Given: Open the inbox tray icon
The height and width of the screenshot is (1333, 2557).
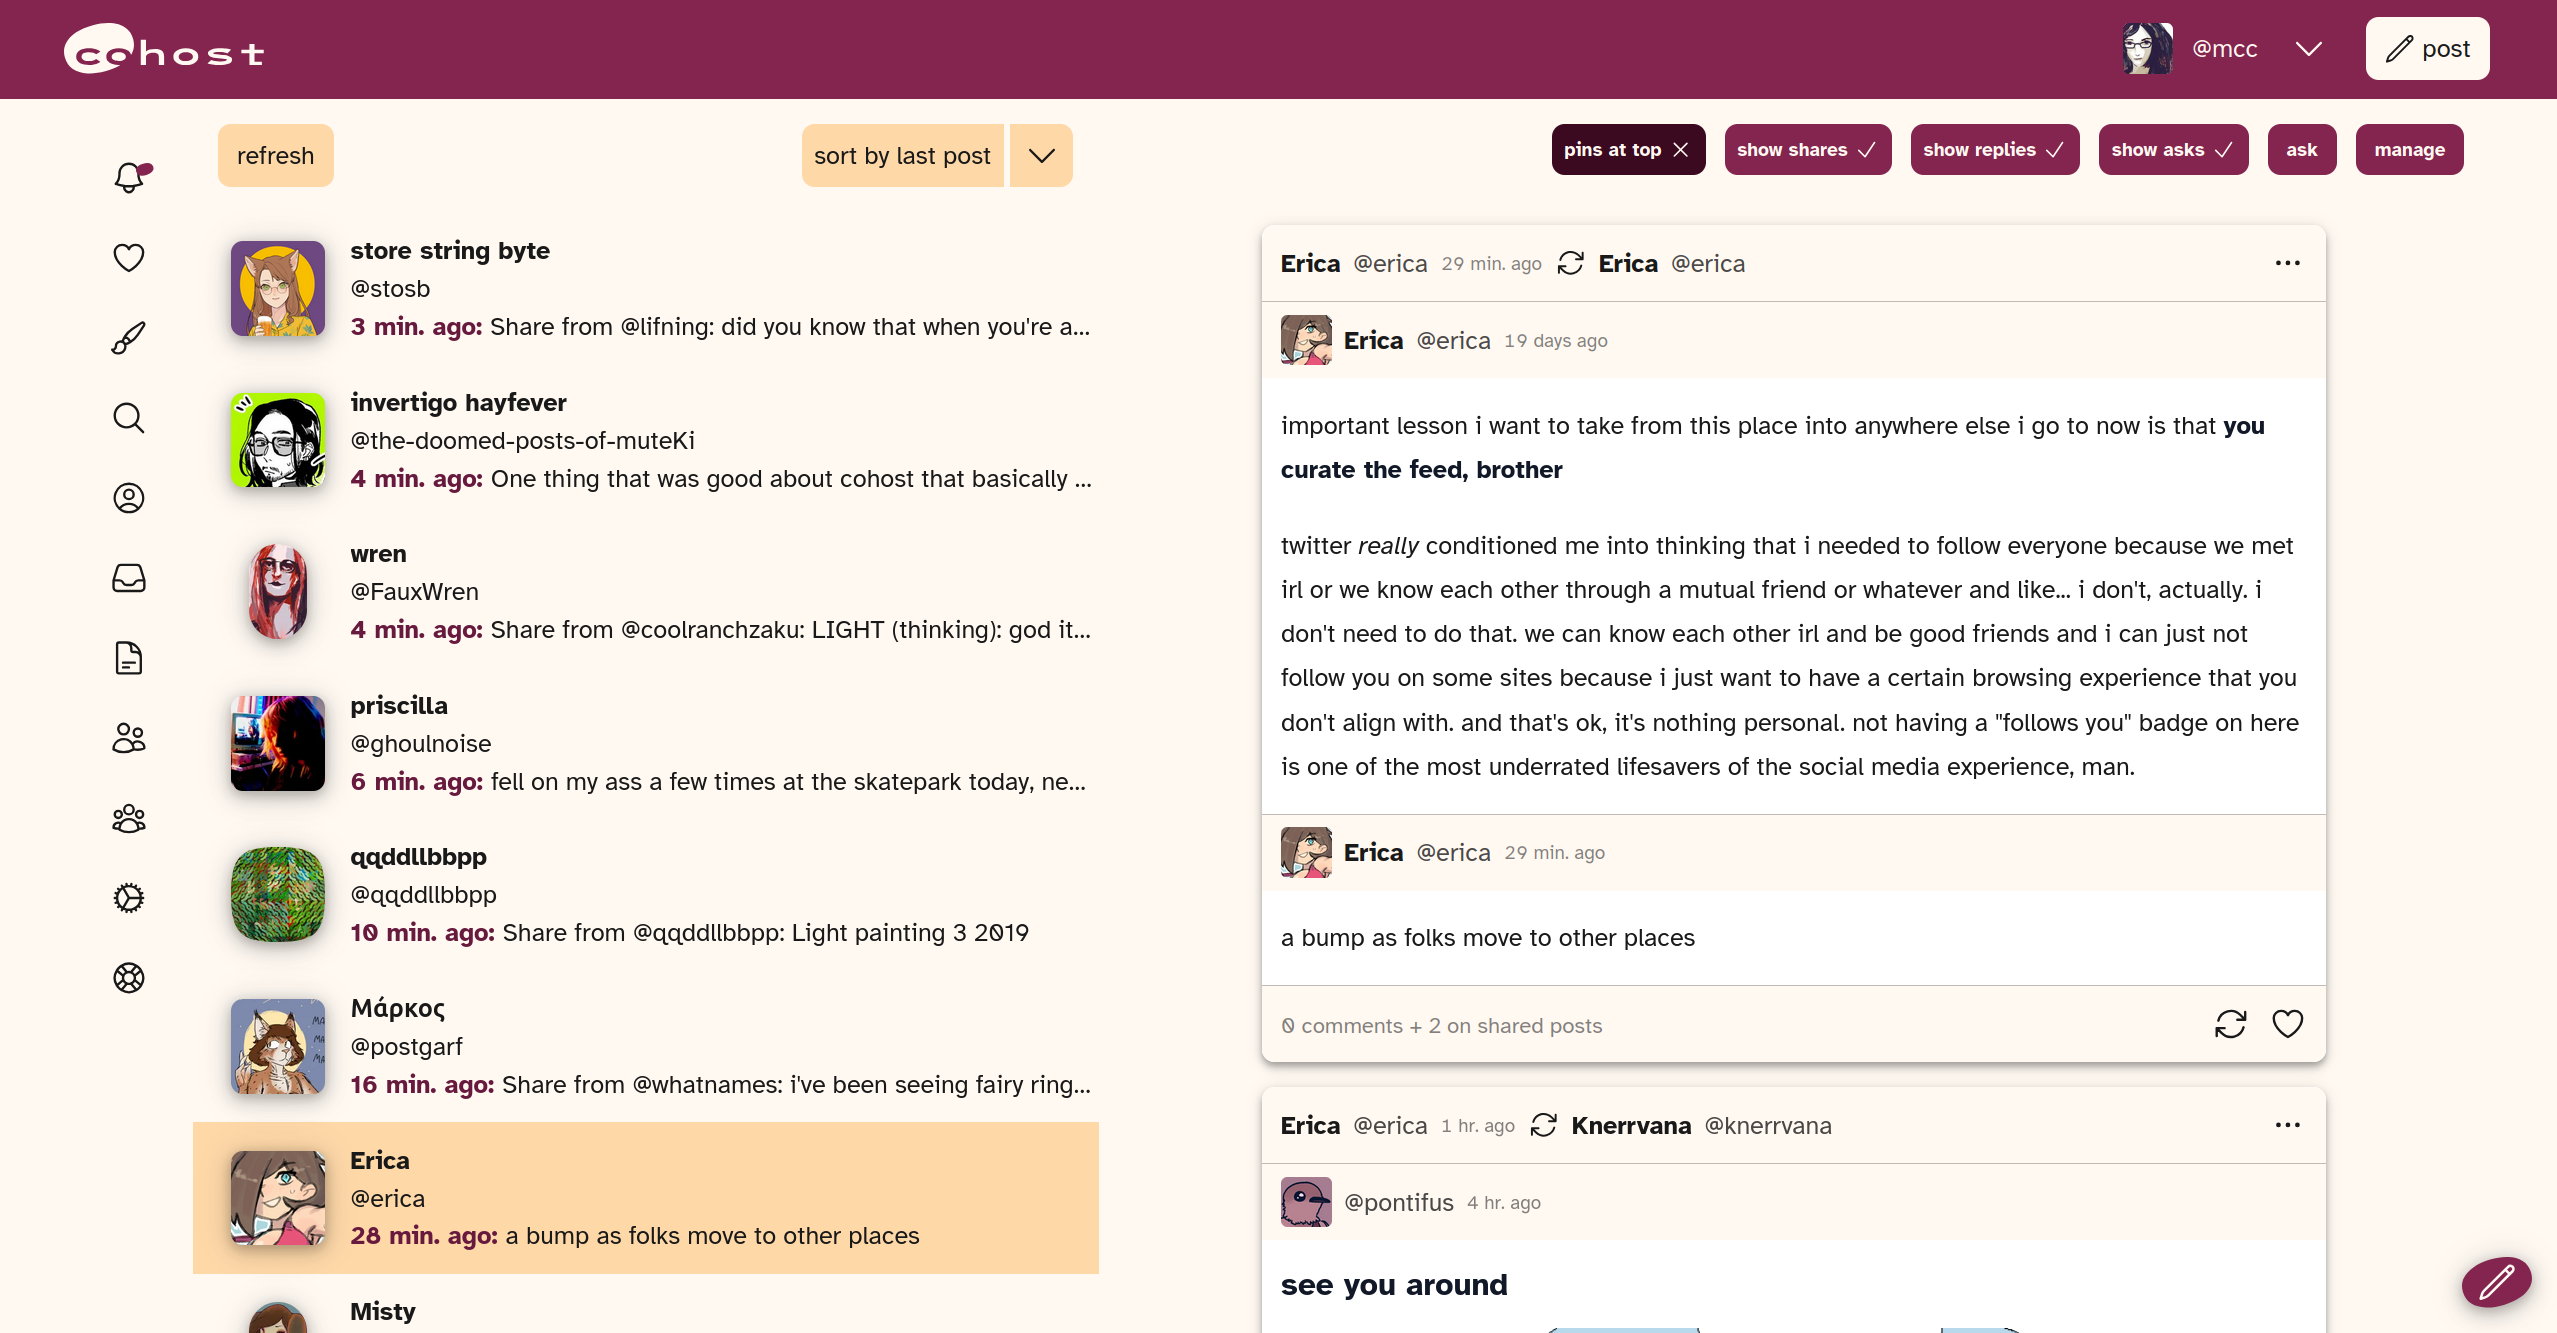Looking at the screenshot, I should click(x=129, y=578).
